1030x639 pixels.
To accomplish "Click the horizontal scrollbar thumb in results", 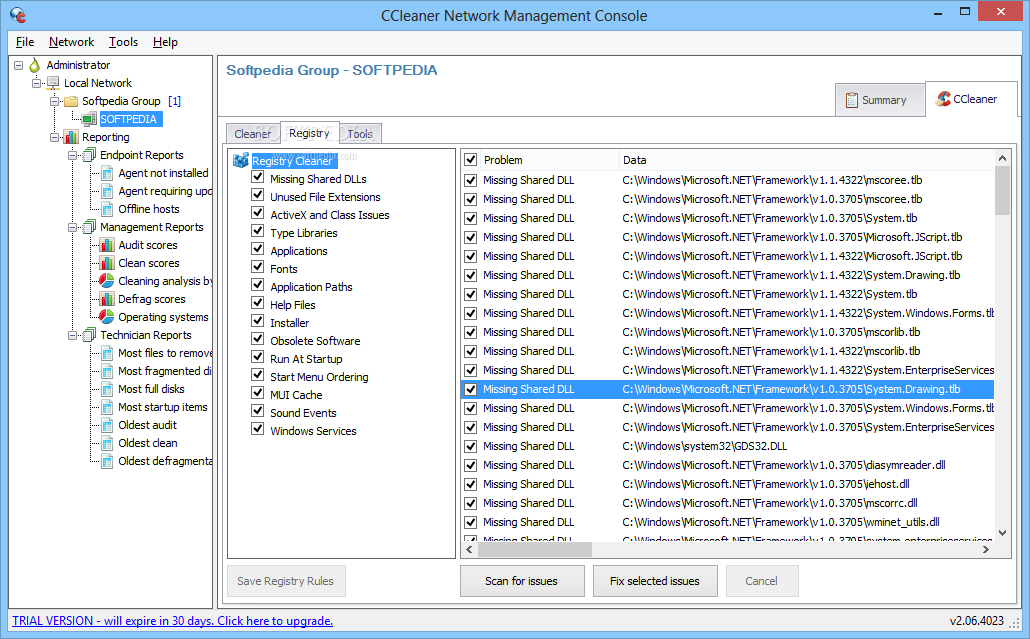I will point(533,550).
